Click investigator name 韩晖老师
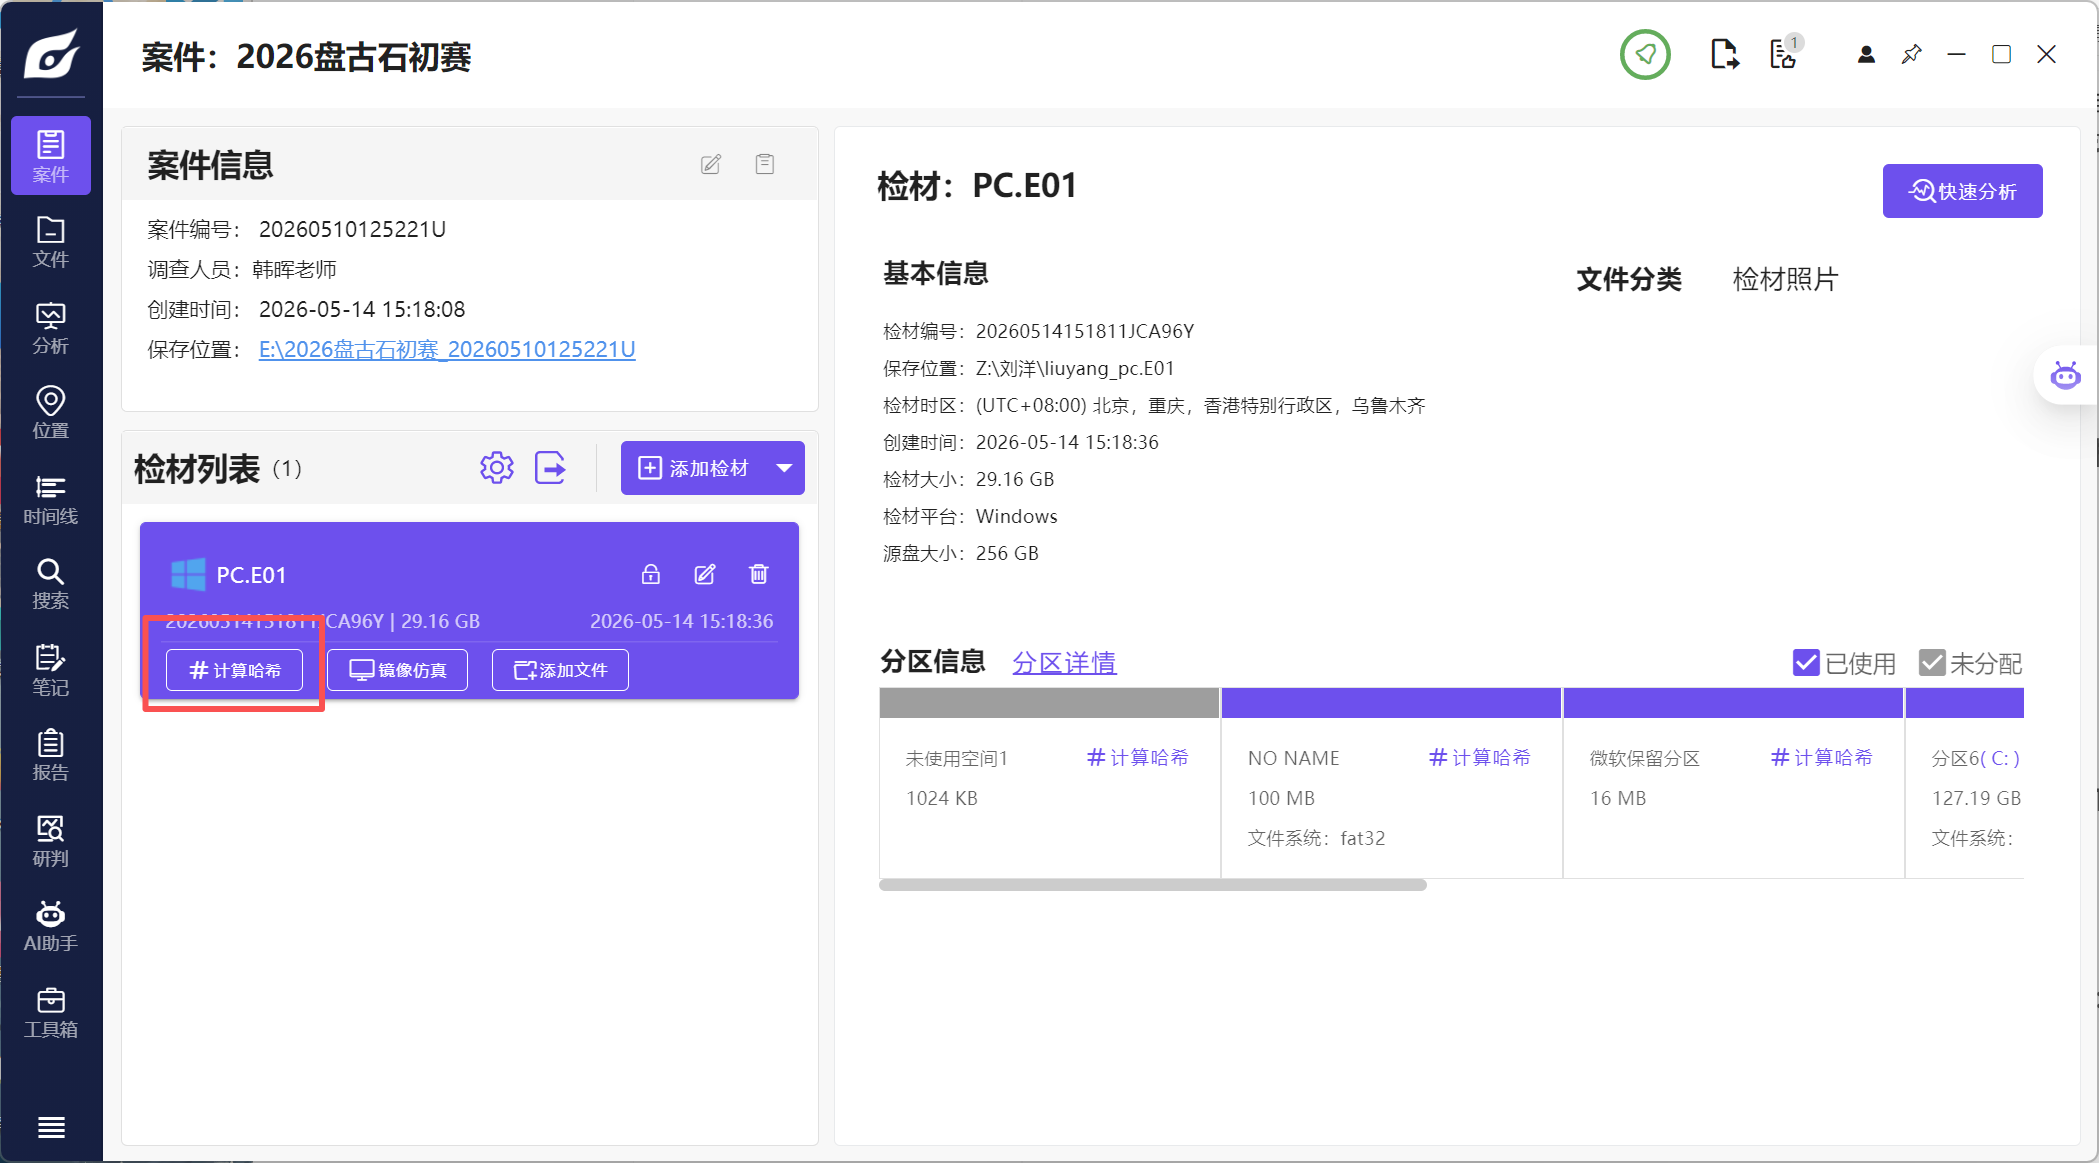Viewport: 2099px width, 1163px height. coord(294,269)
